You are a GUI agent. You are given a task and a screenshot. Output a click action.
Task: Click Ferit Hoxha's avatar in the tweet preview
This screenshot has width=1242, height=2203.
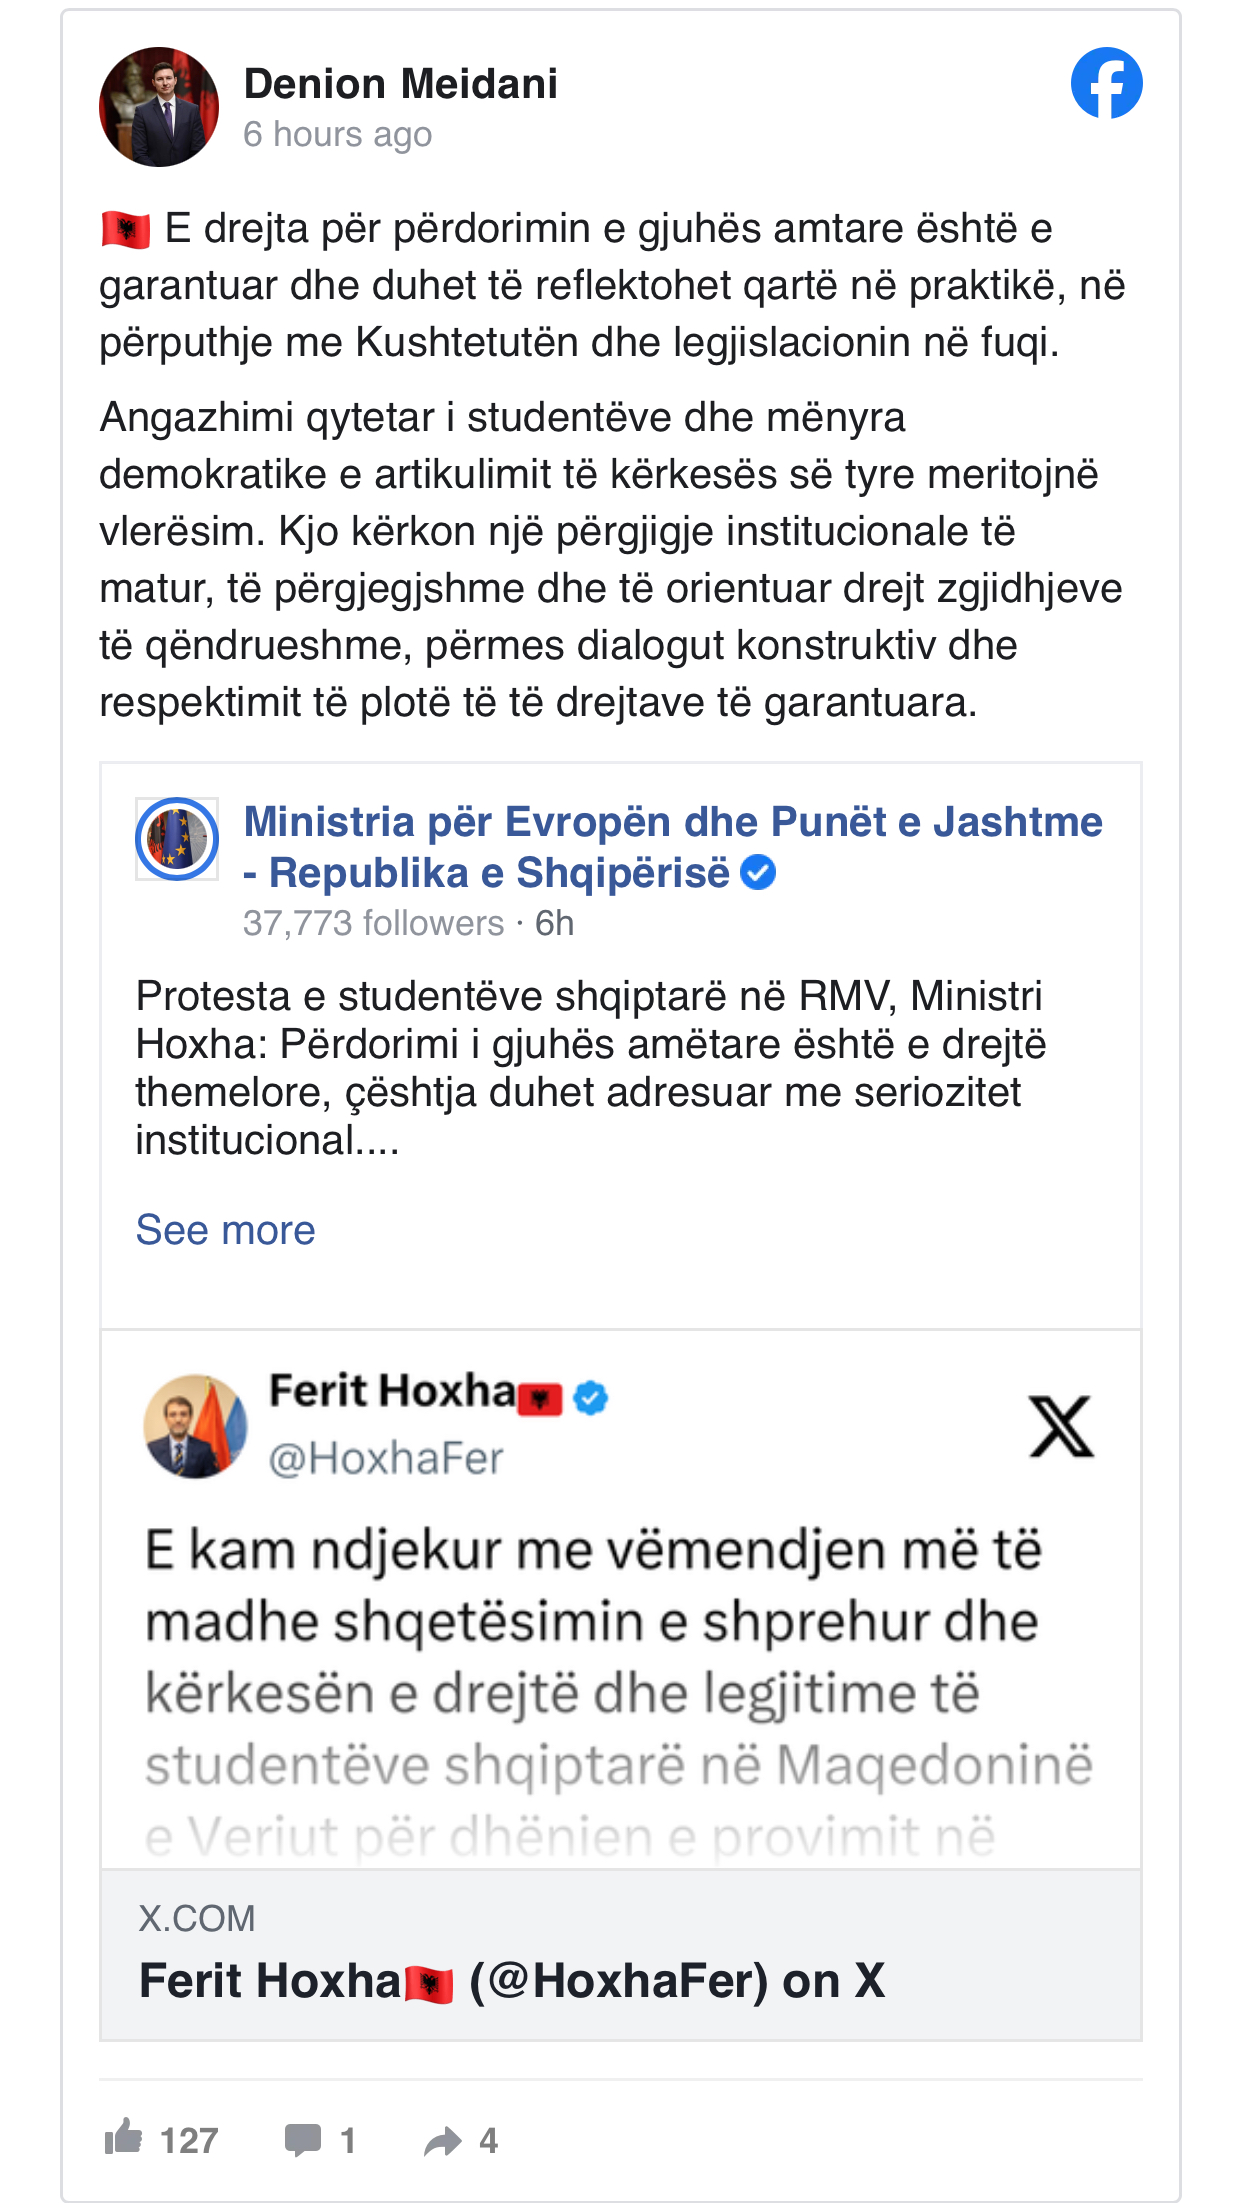click(196, 1426)
